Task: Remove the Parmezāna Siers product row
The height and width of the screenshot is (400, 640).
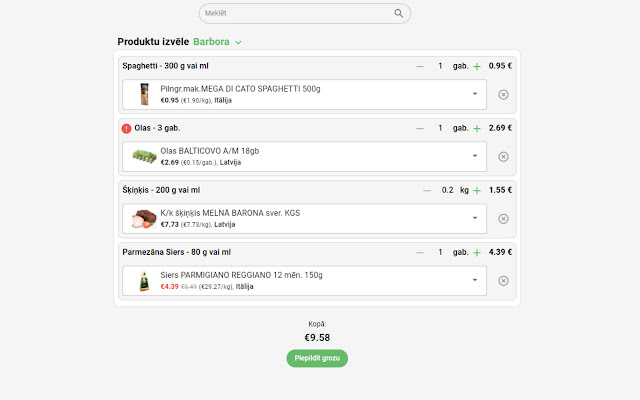Action: 503,281
